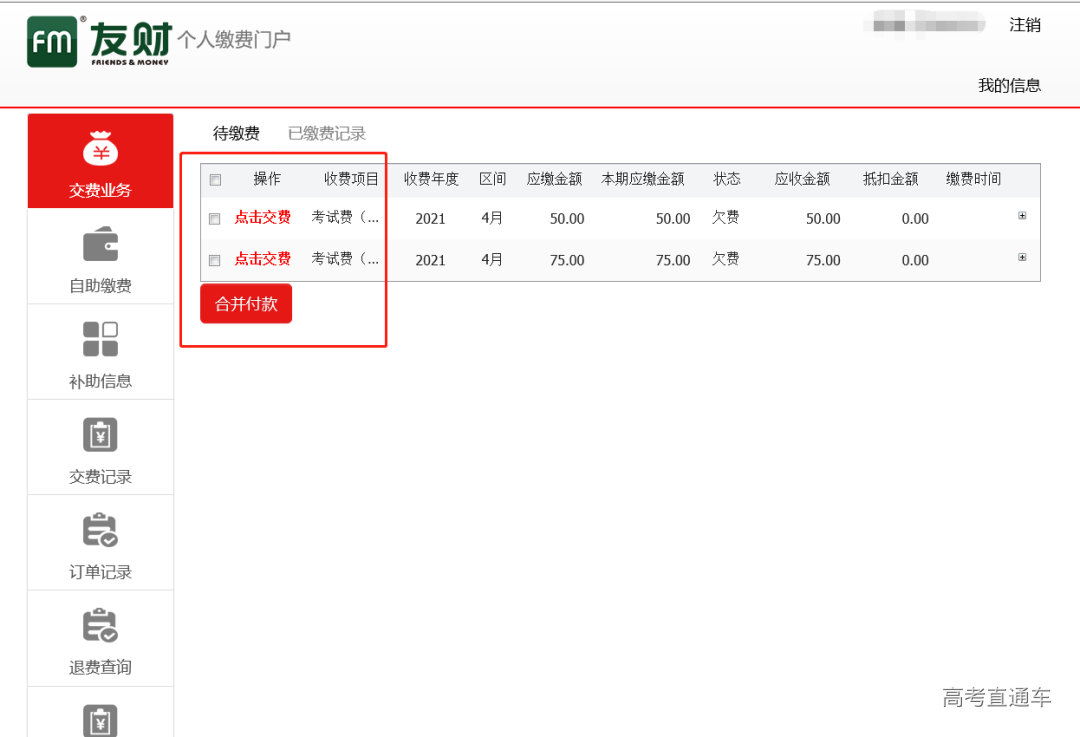Click 点击交费 on the second fee row
The image size is (1080, 737).
point(262,259)
